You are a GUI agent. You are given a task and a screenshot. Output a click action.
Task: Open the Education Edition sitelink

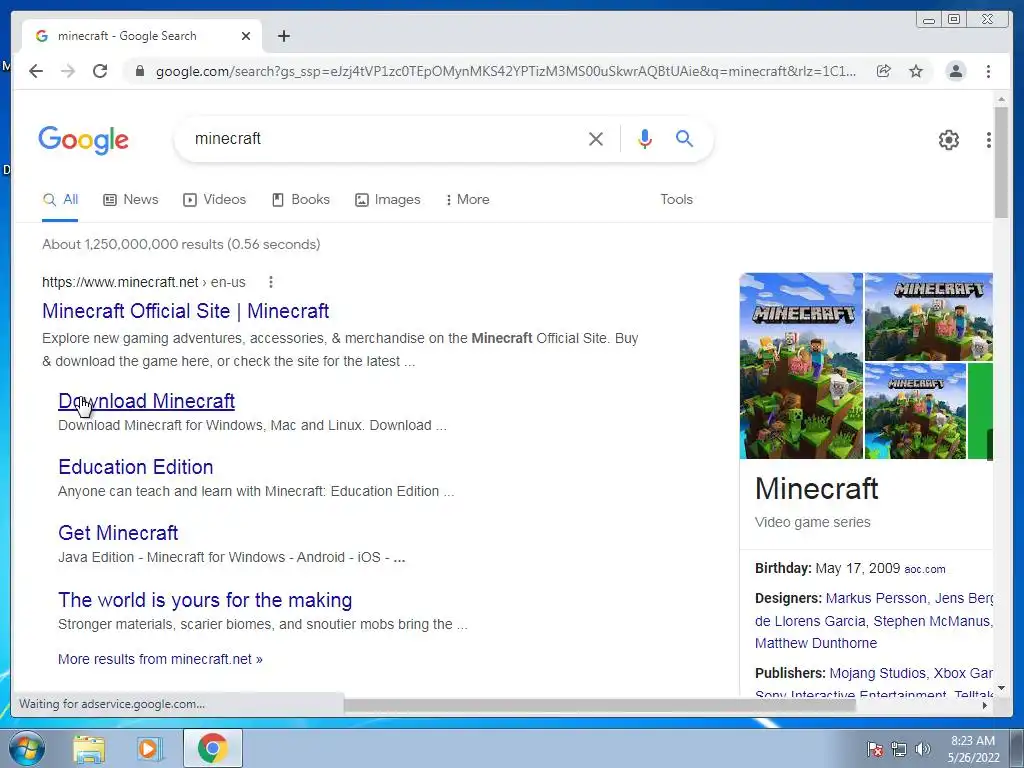tap(136, 467)
